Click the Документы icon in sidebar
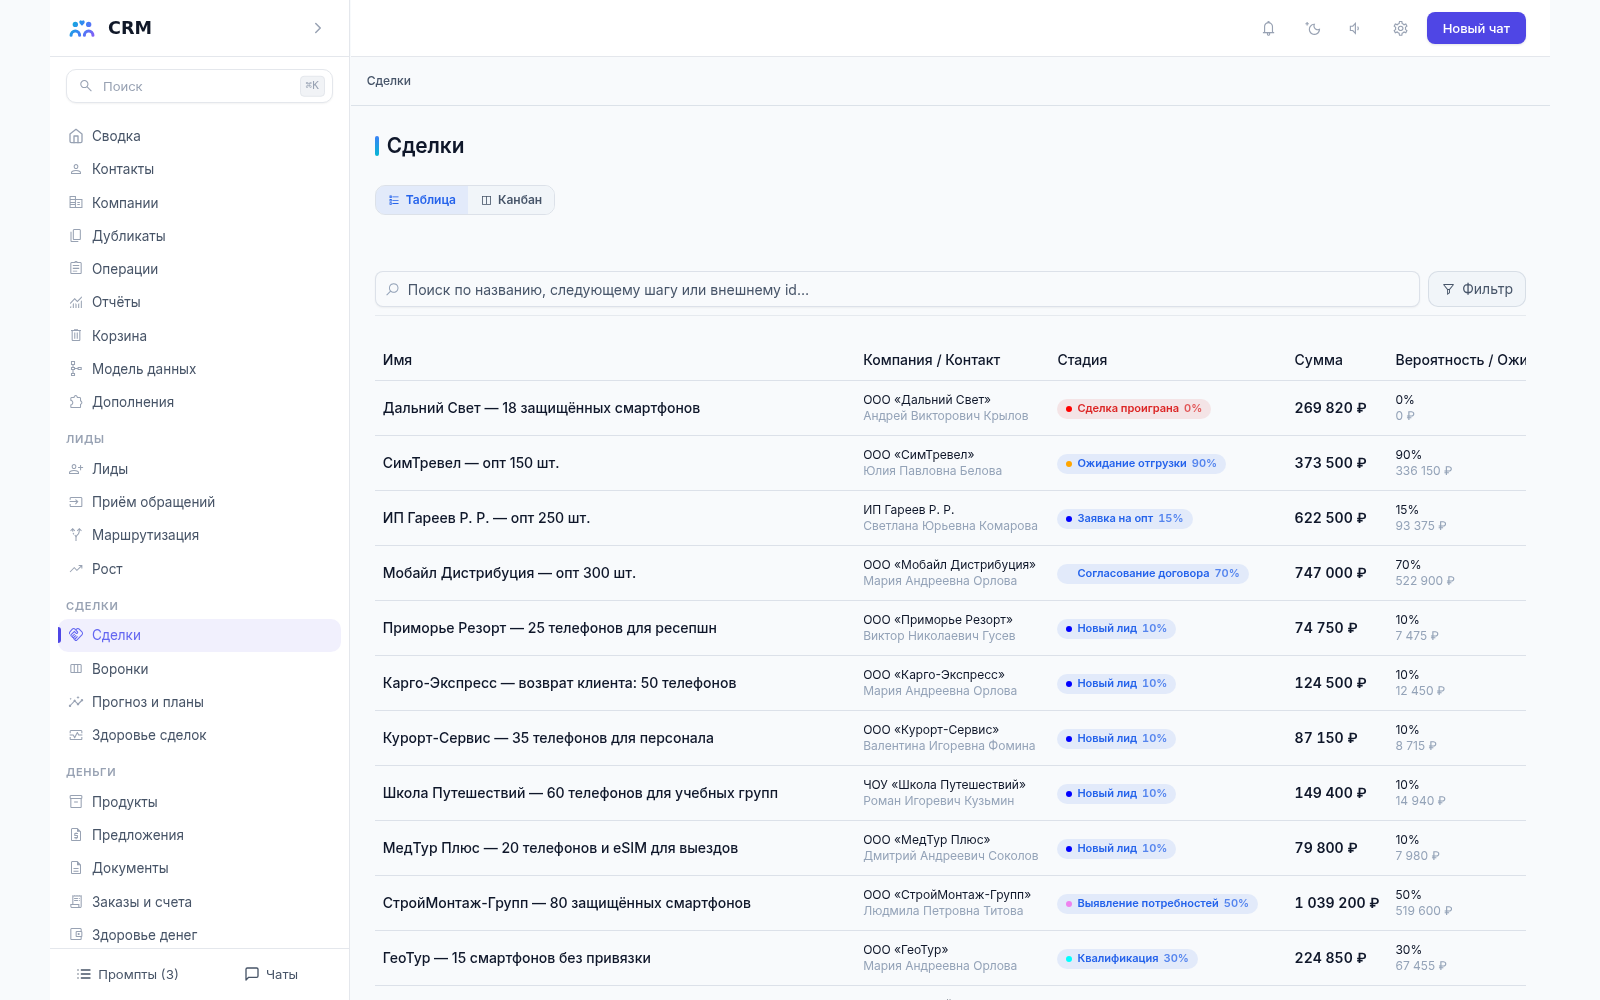Image resolution: width=1600 pixels, height=1000 pixels. 76,868
